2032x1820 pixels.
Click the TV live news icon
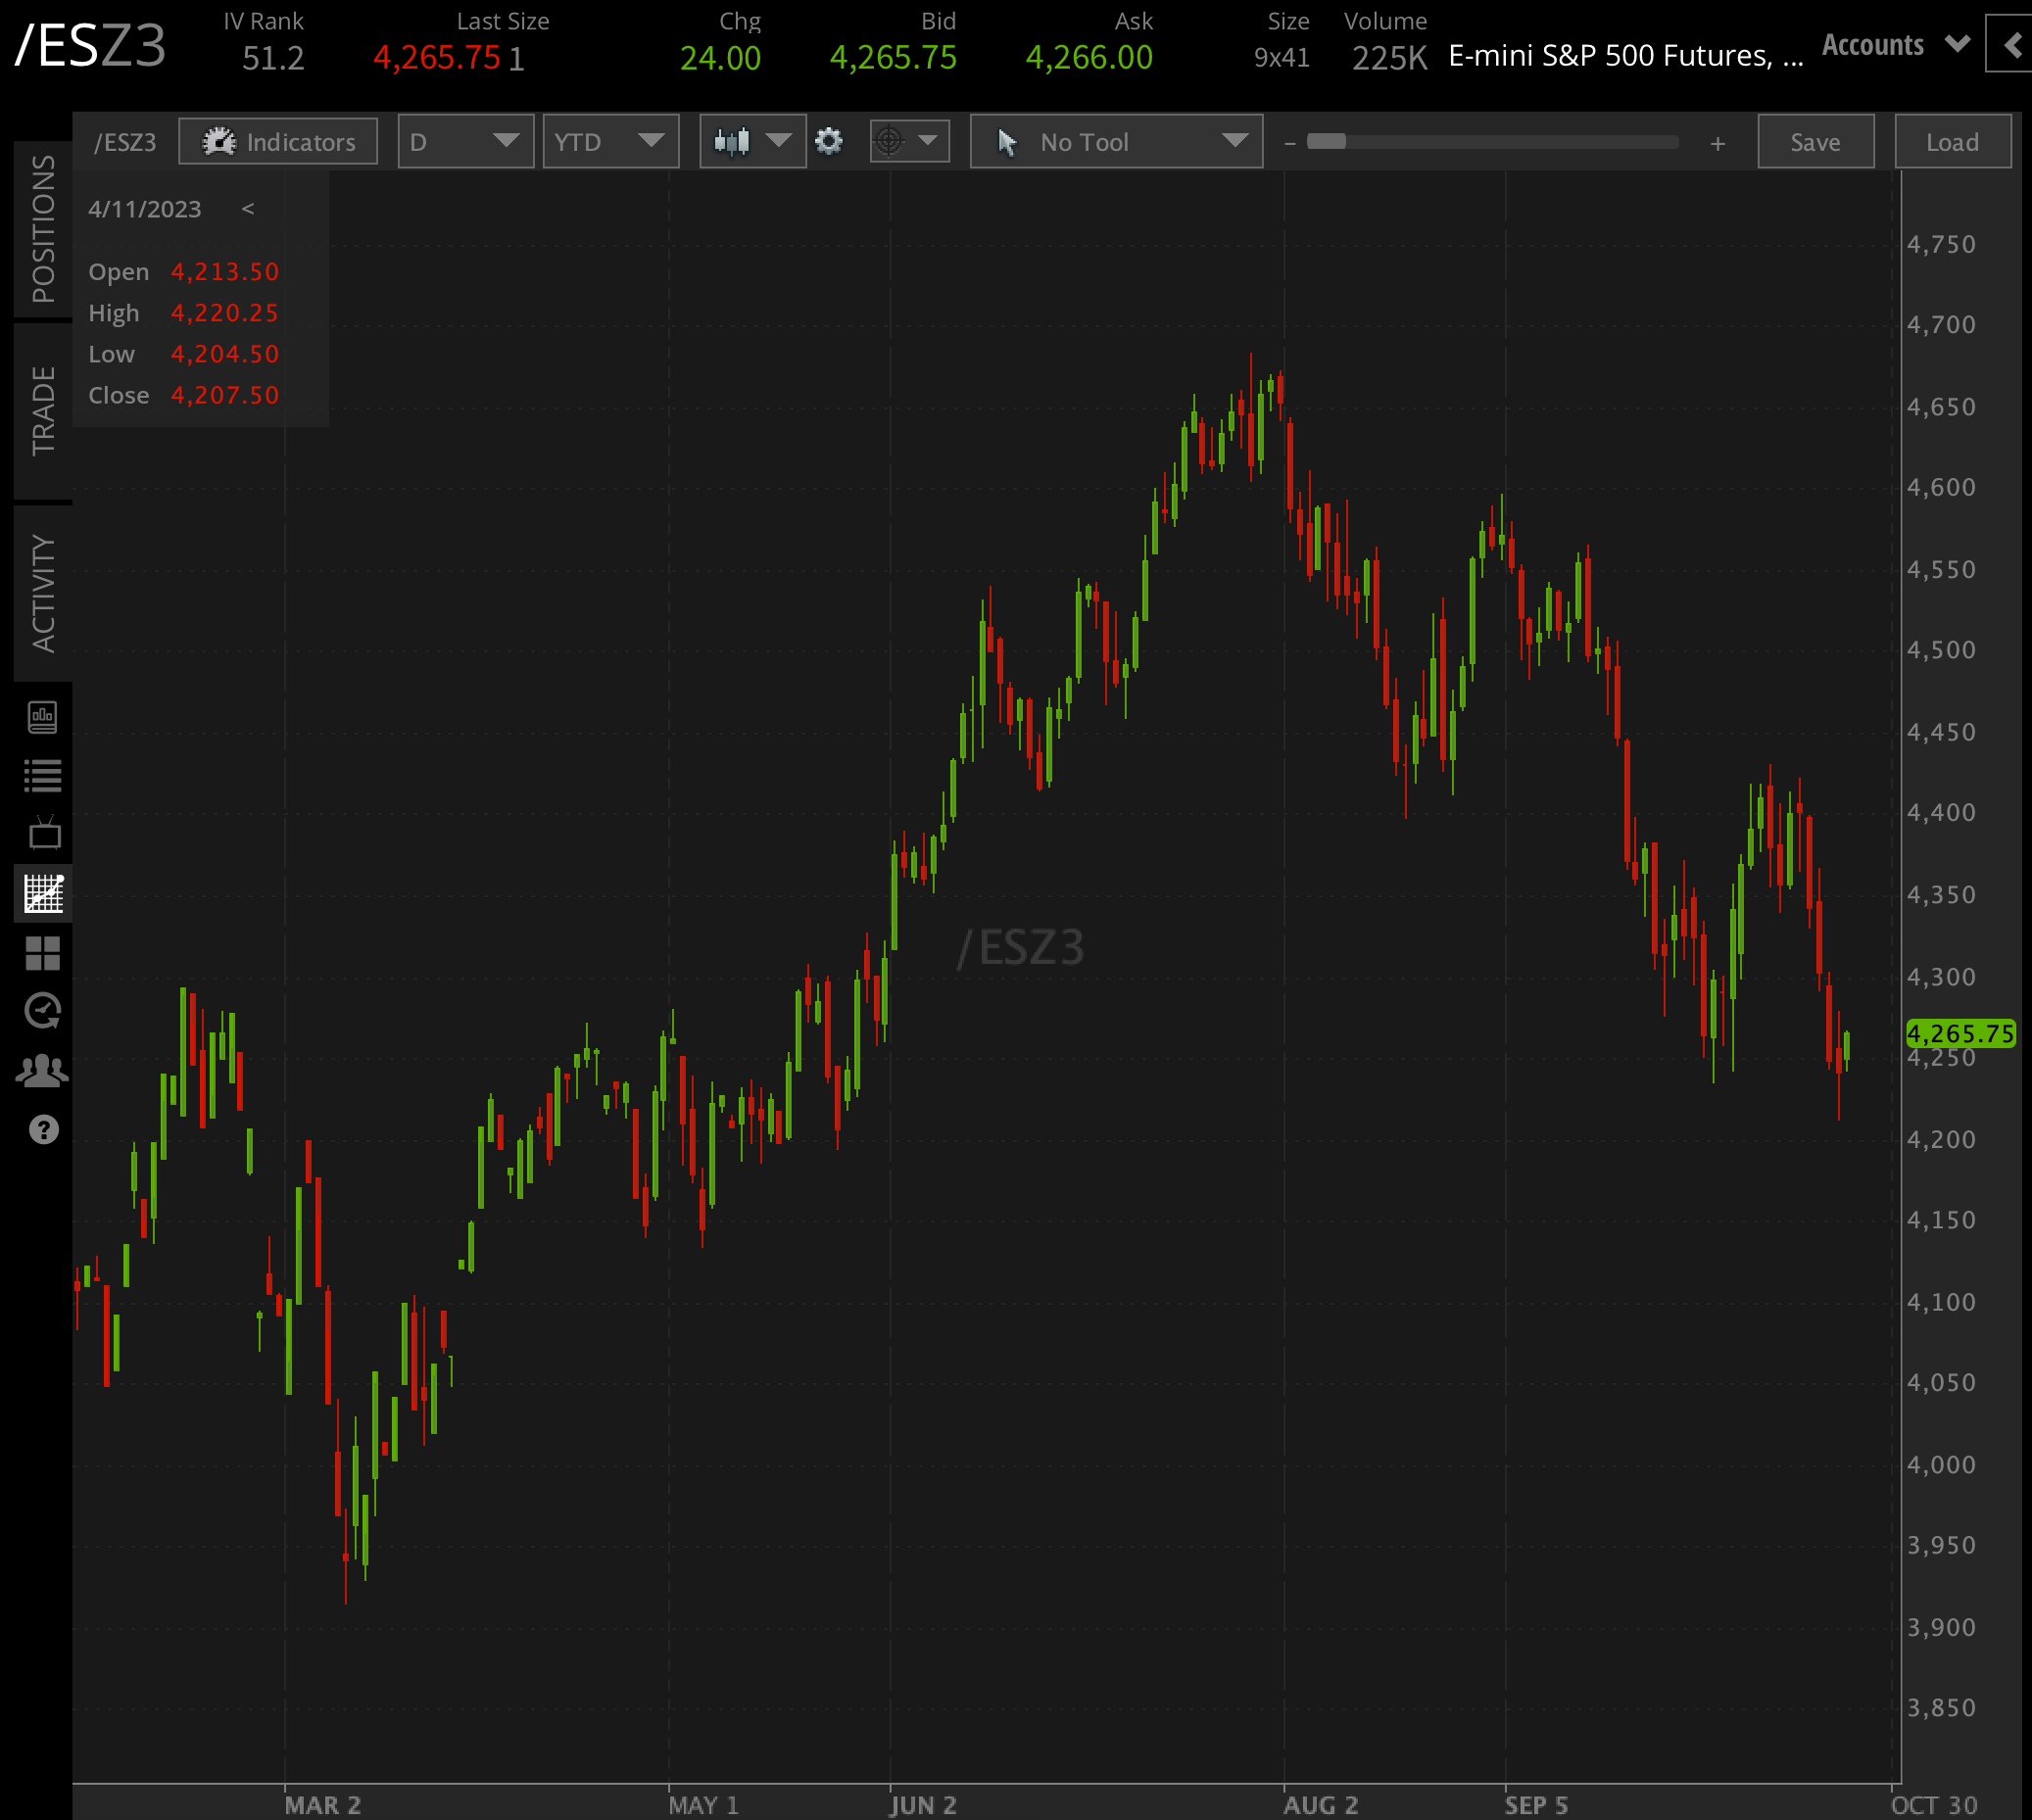[x=43, y=833]
